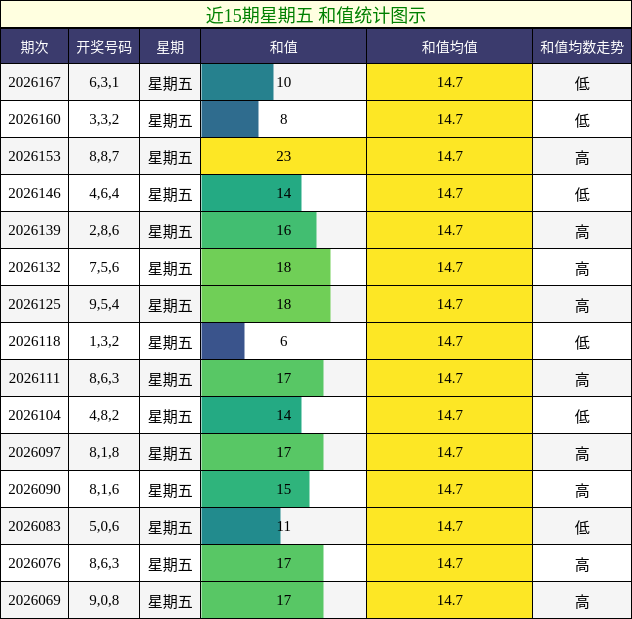This screenshot has height=619, width=632.
Task: Click sum bar 17 in row 2026111
Action: click(262, 378)
